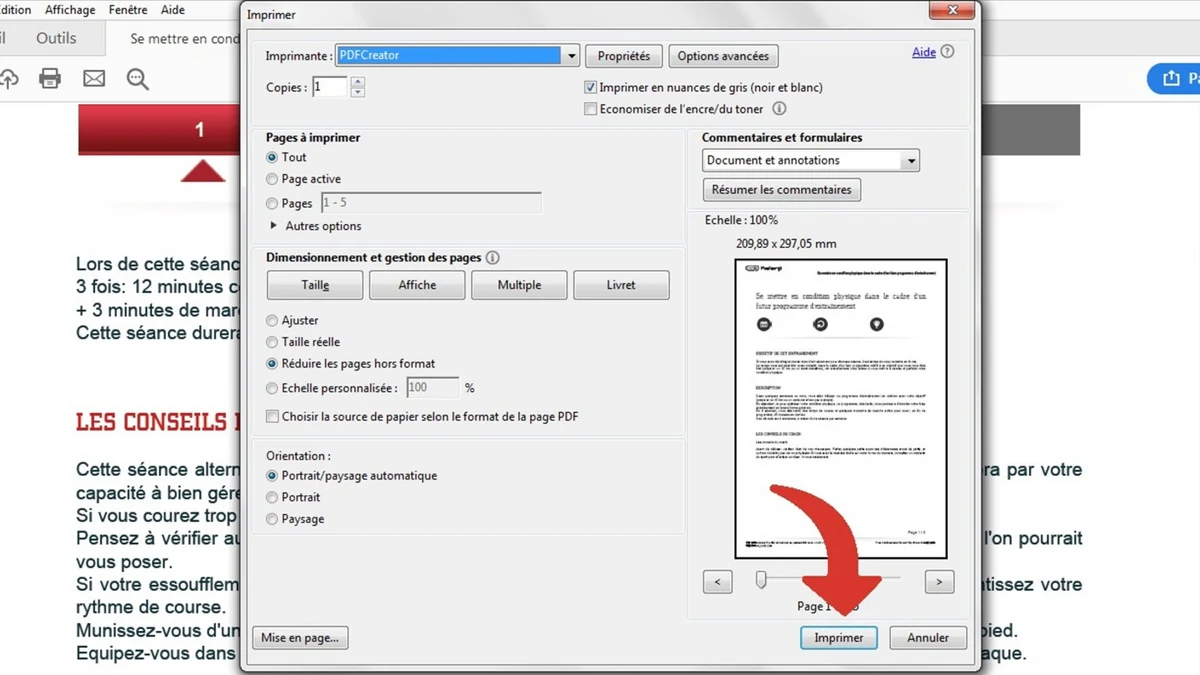Click help icon beside the Aide link
Viewport: 1200px width, 675px height.
(948, 52)
